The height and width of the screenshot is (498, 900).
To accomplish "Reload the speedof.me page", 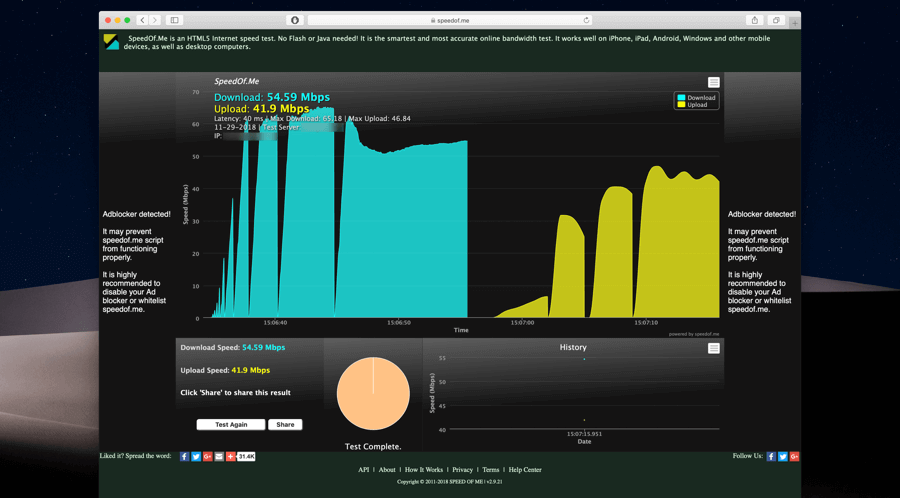I will (x=586, y=20).
